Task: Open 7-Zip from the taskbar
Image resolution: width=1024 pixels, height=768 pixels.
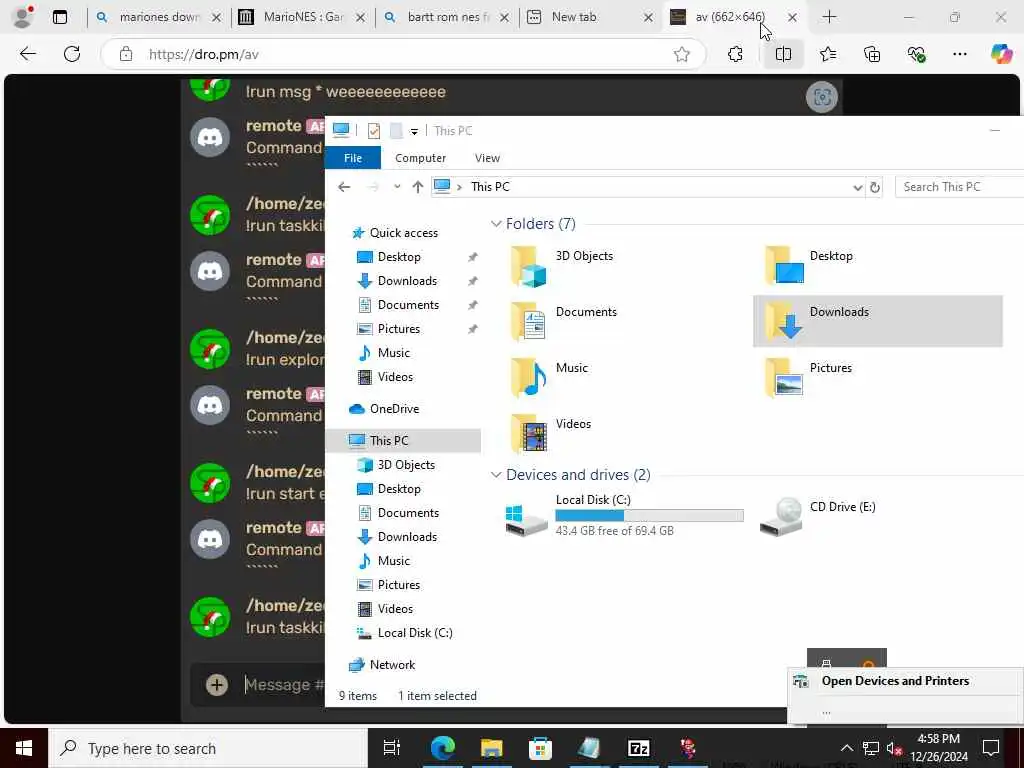Action: (x=638, y=748)
